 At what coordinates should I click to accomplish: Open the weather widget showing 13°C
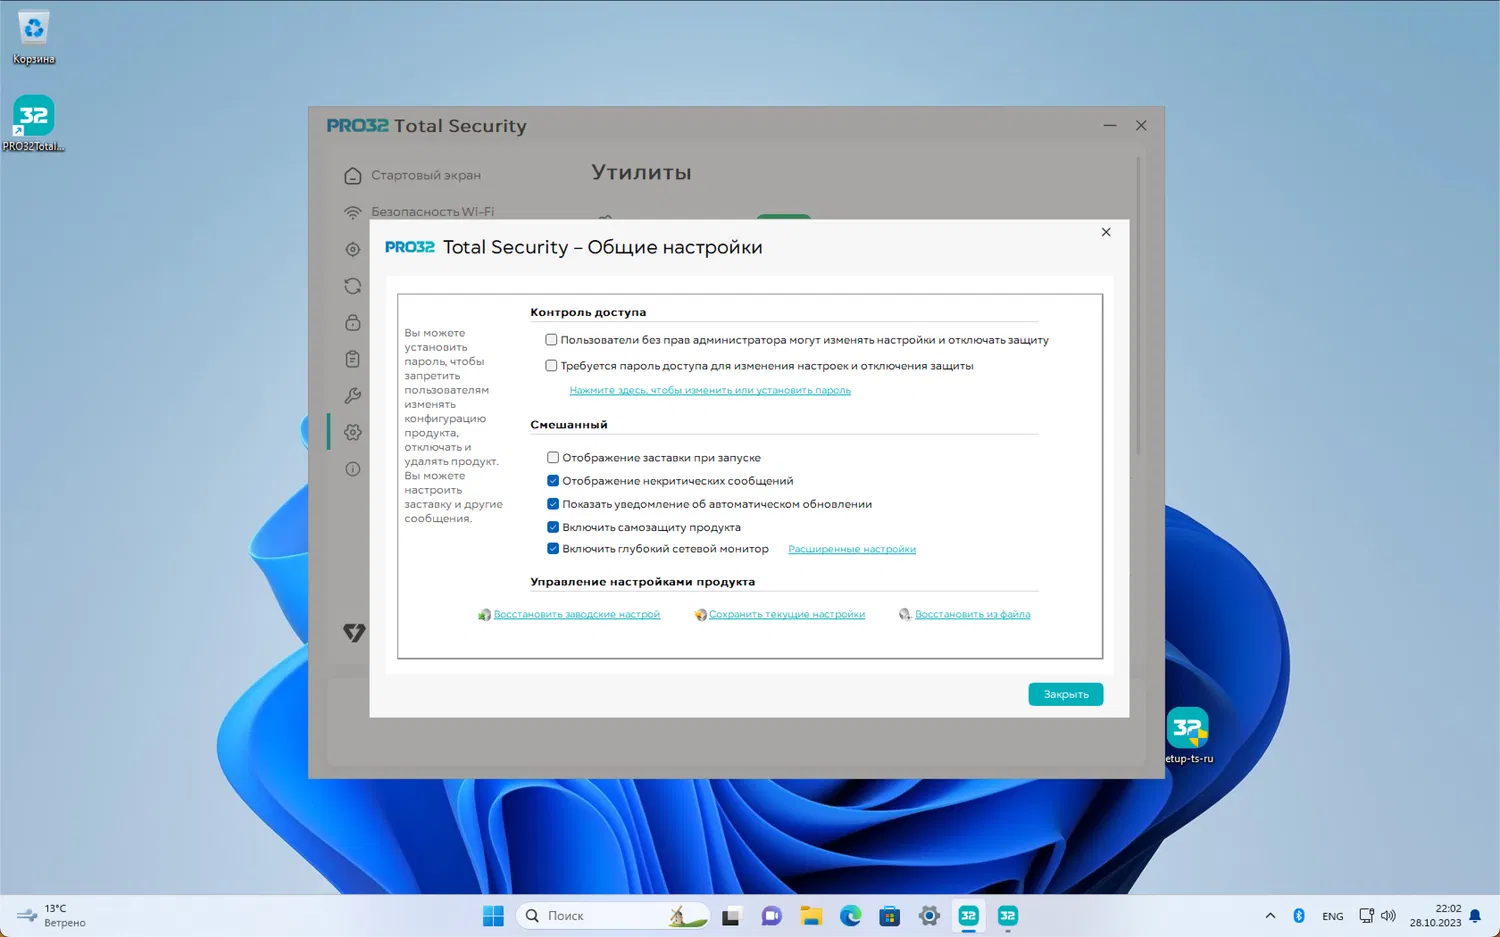[x=52, y=916]
